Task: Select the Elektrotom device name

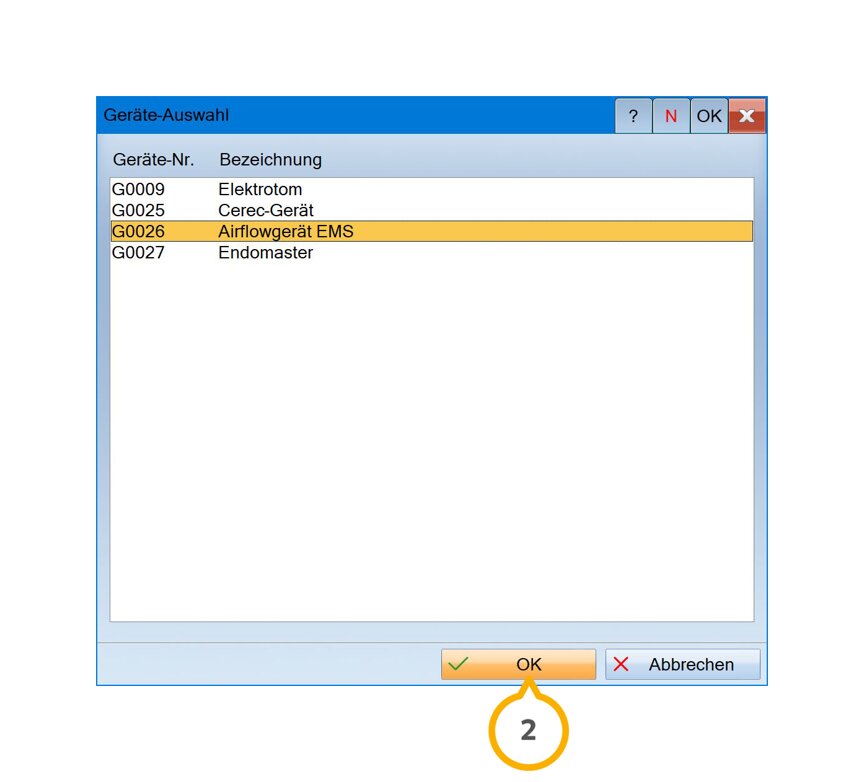Action: point(260,190)
